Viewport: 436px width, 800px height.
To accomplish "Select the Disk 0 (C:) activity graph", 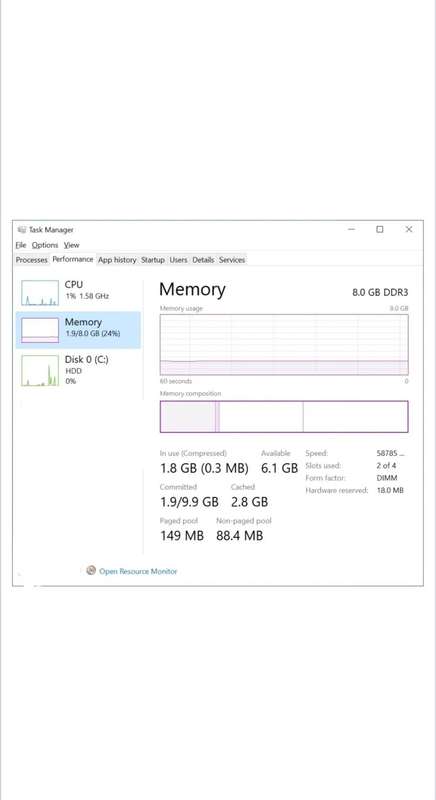I will (40, 370).
